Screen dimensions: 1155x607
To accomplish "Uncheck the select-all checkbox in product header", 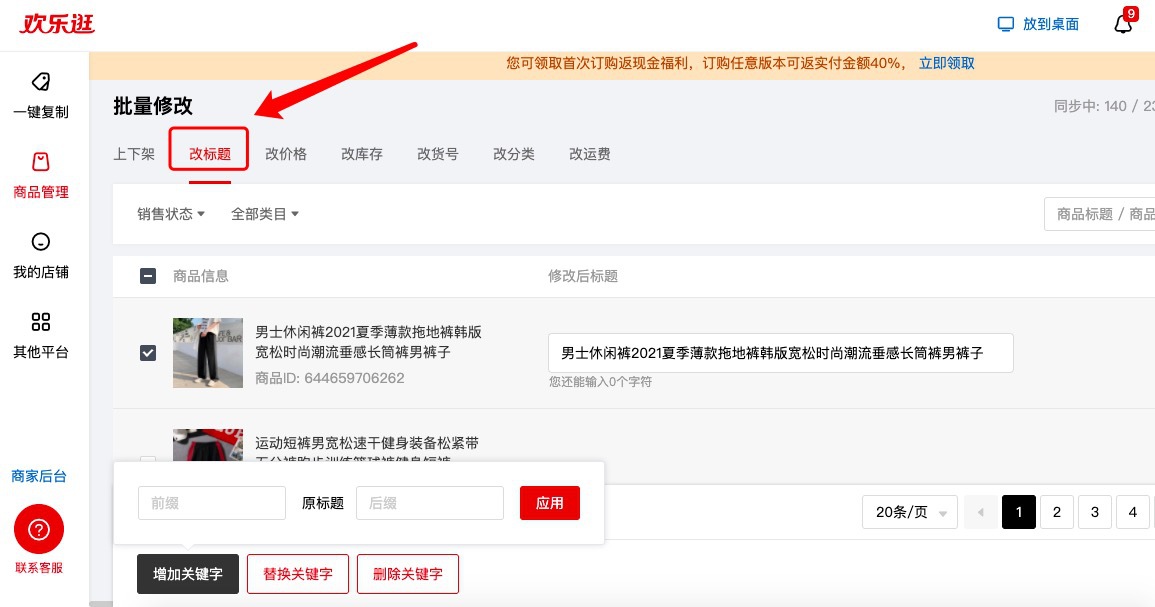I will click(147, 276).
